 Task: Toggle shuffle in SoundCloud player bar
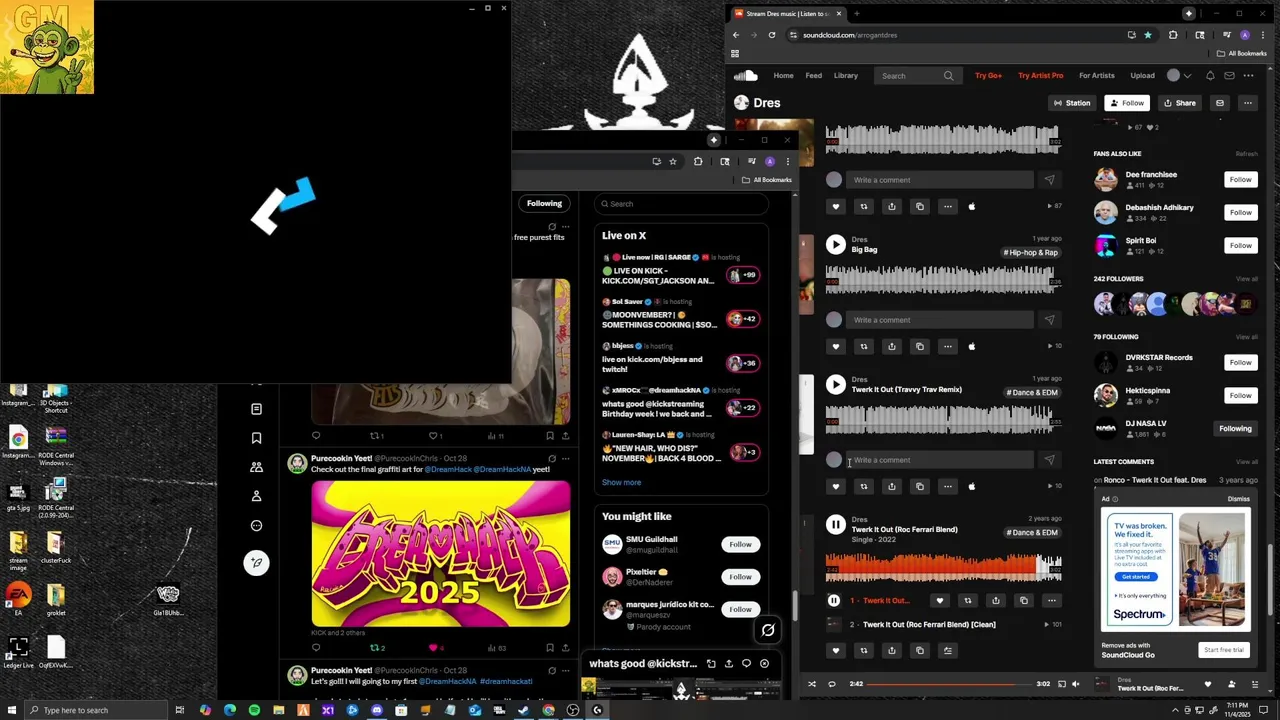click(x=812, y=684)
